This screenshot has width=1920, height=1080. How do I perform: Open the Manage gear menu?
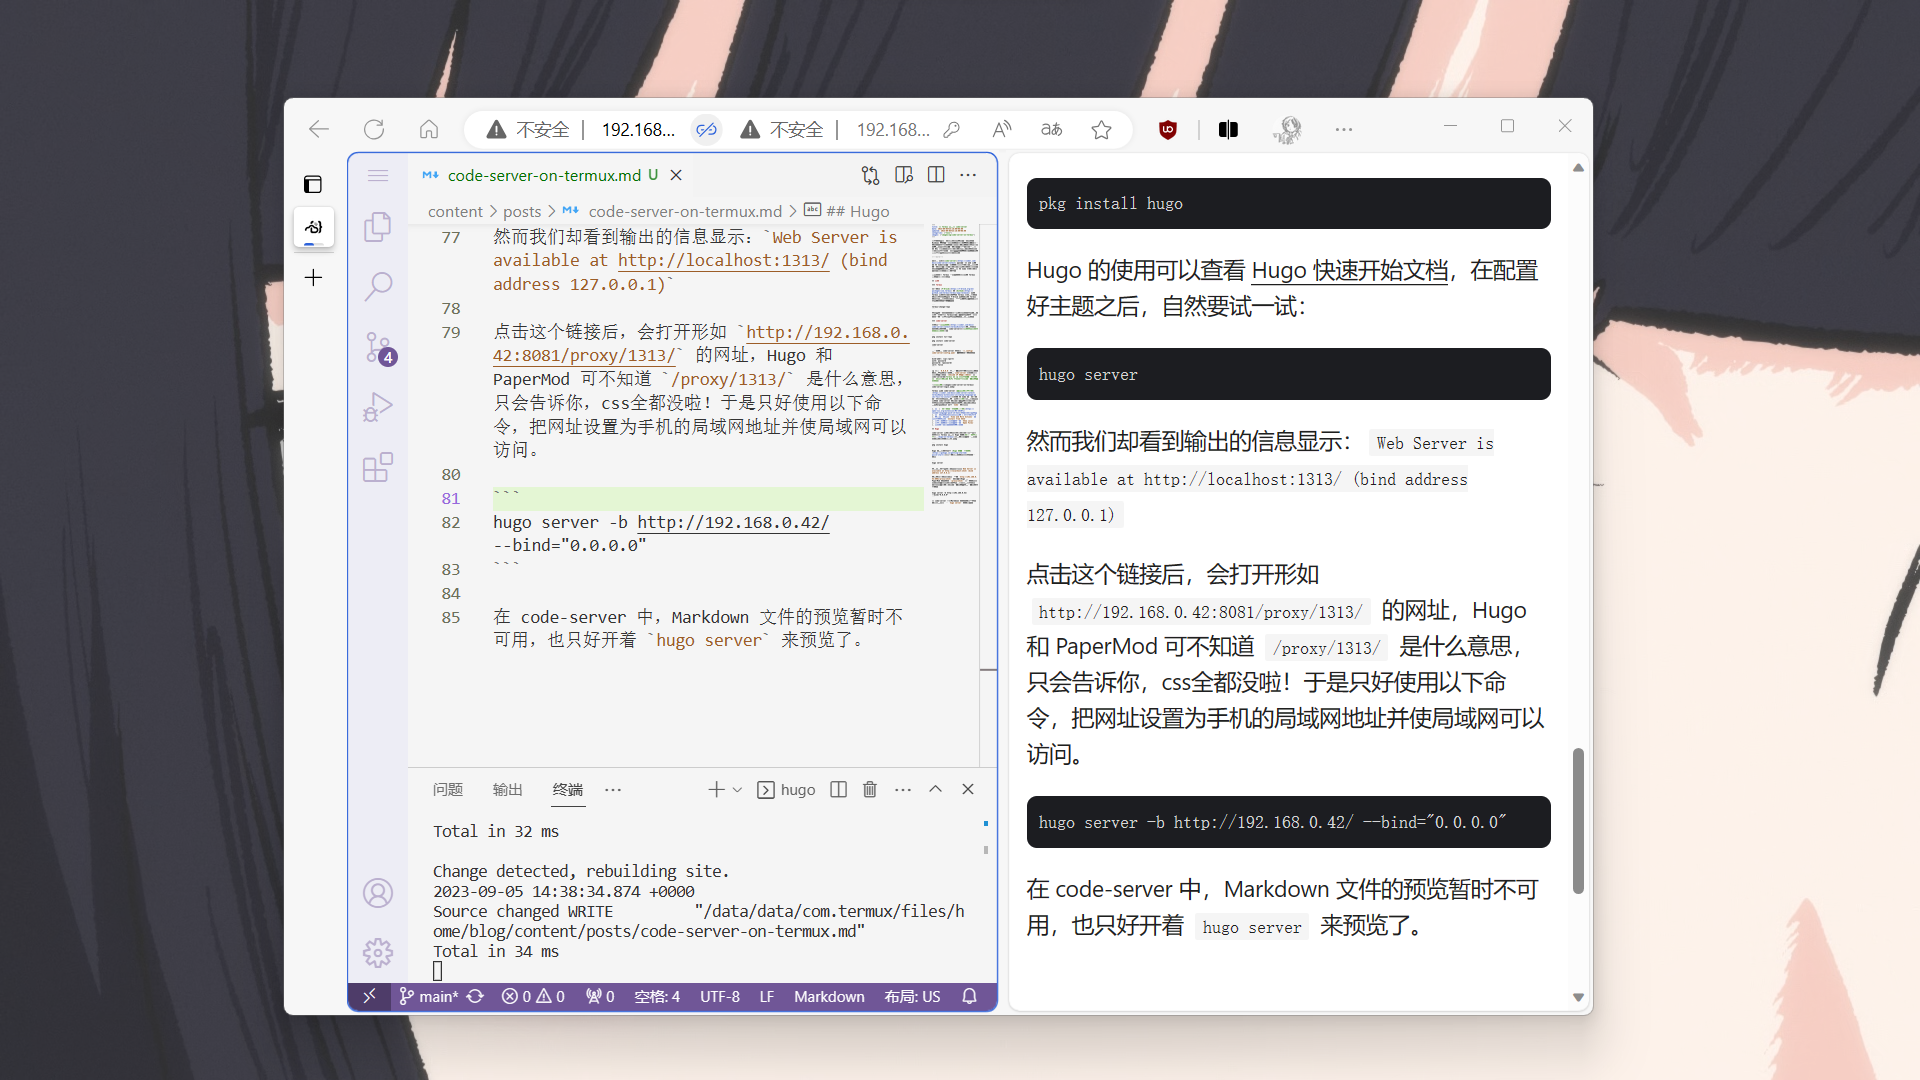tap(378, 953)
